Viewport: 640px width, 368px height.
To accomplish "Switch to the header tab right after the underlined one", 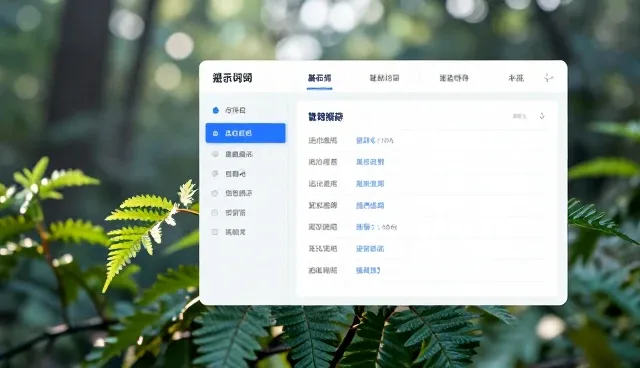I will (384, 78).
